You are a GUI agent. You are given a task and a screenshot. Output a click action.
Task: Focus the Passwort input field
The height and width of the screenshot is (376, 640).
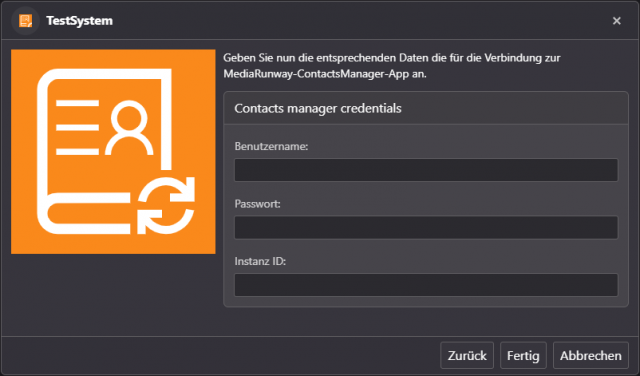426,227
